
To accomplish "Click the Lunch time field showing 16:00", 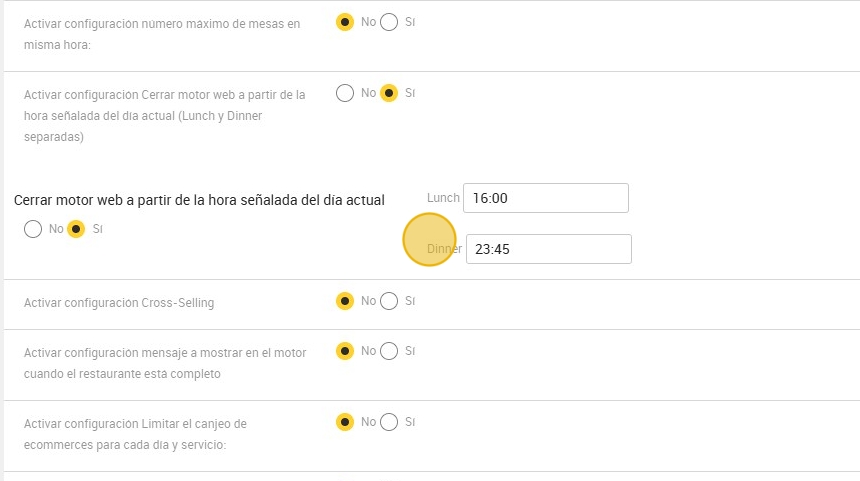I will pos(547,198).
